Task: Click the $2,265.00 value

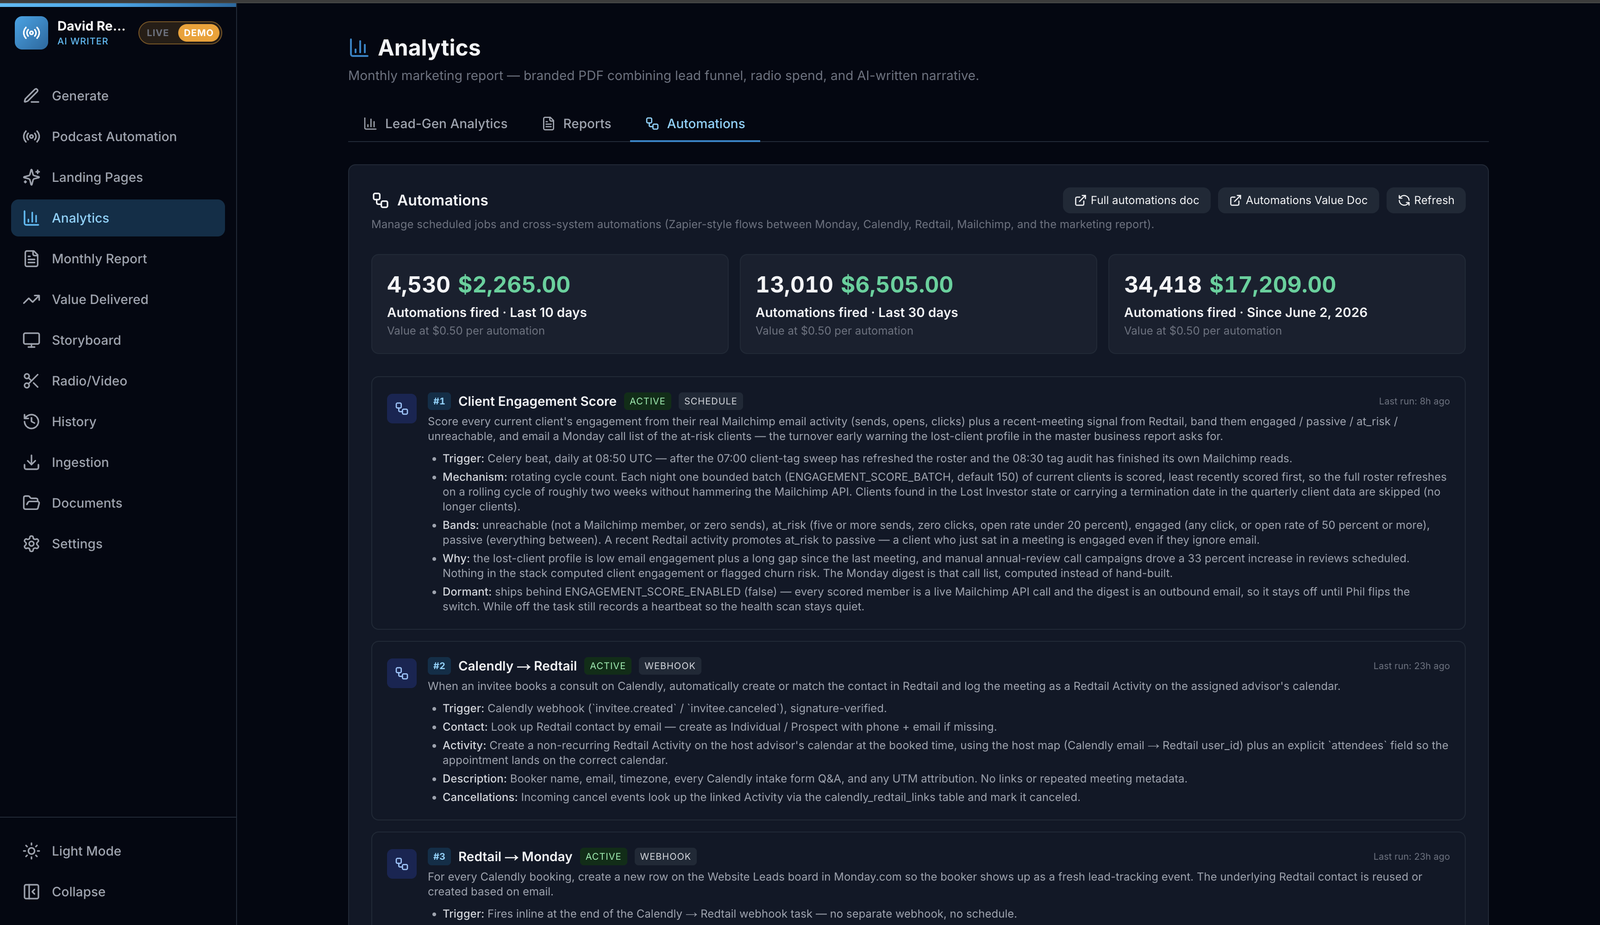Action: 514,285
